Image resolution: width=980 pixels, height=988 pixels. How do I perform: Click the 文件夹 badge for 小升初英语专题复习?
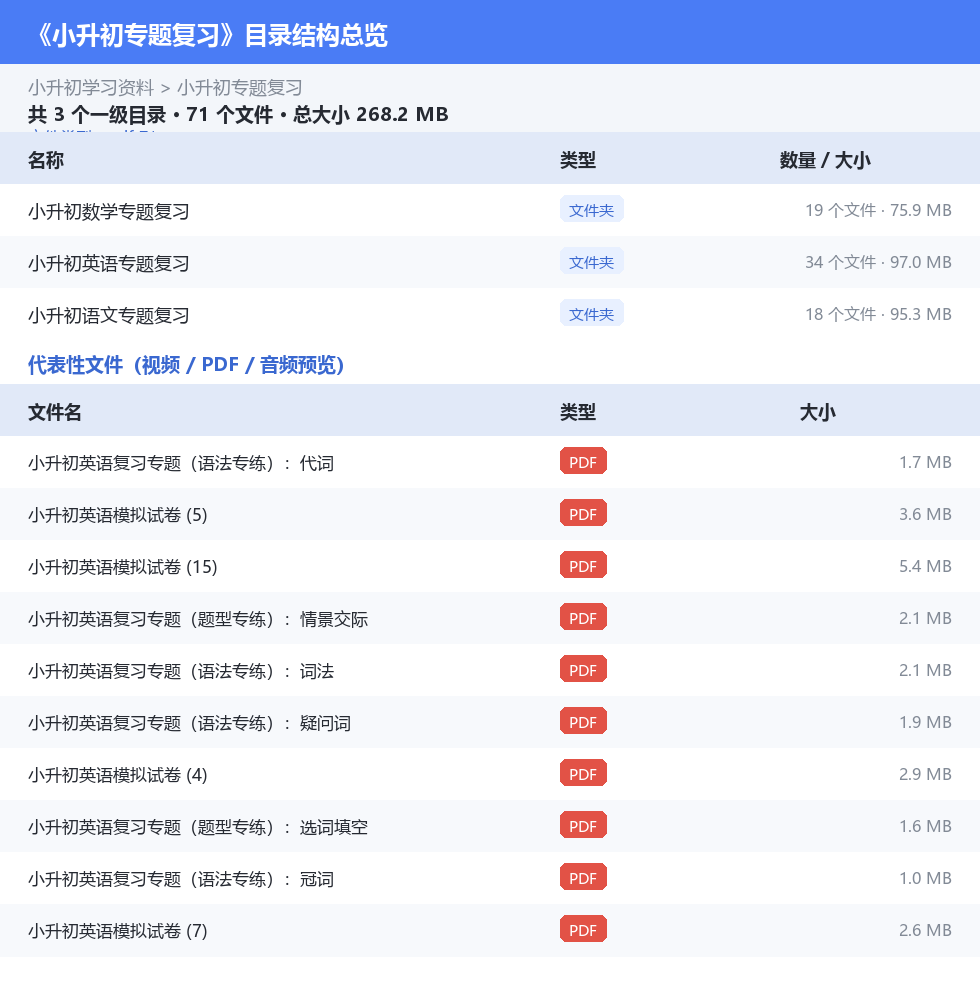591,261
